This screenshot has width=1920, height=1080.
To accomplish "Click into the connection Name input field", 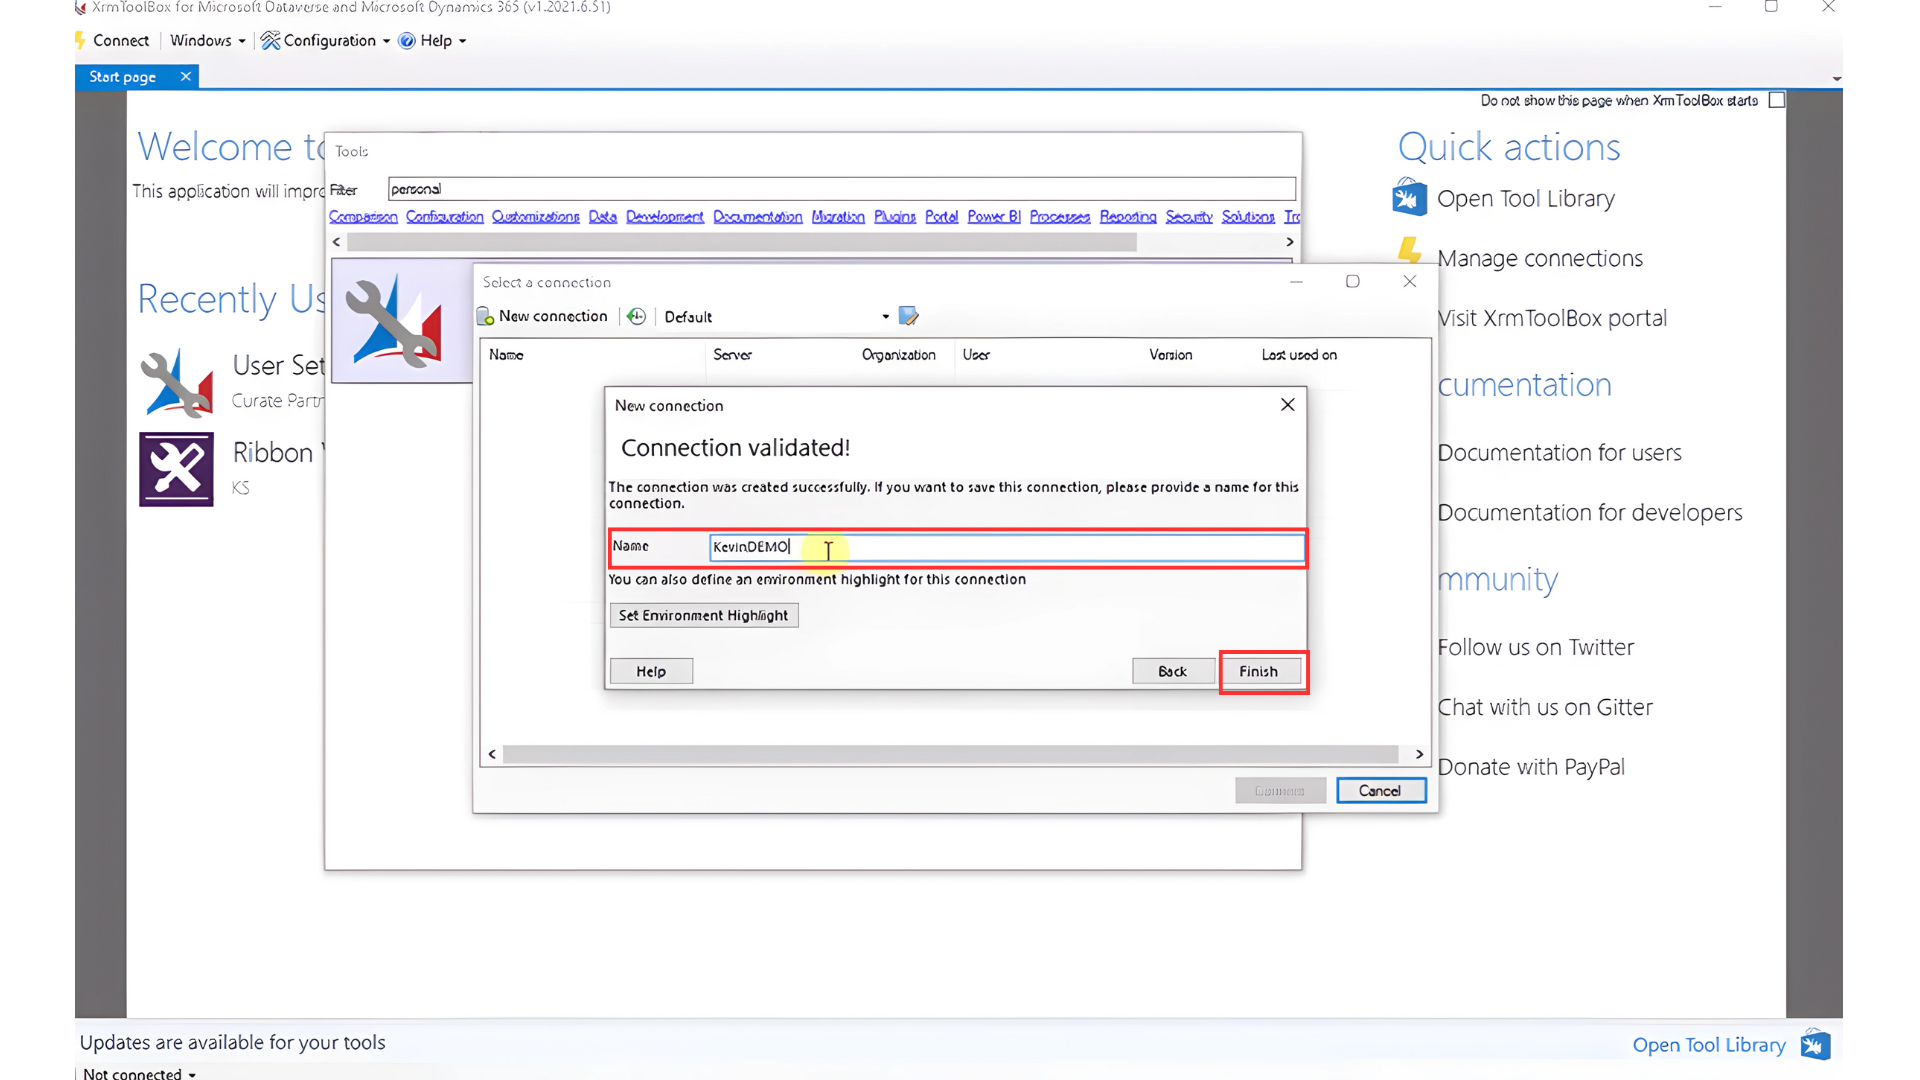I will coord(1006,547).
